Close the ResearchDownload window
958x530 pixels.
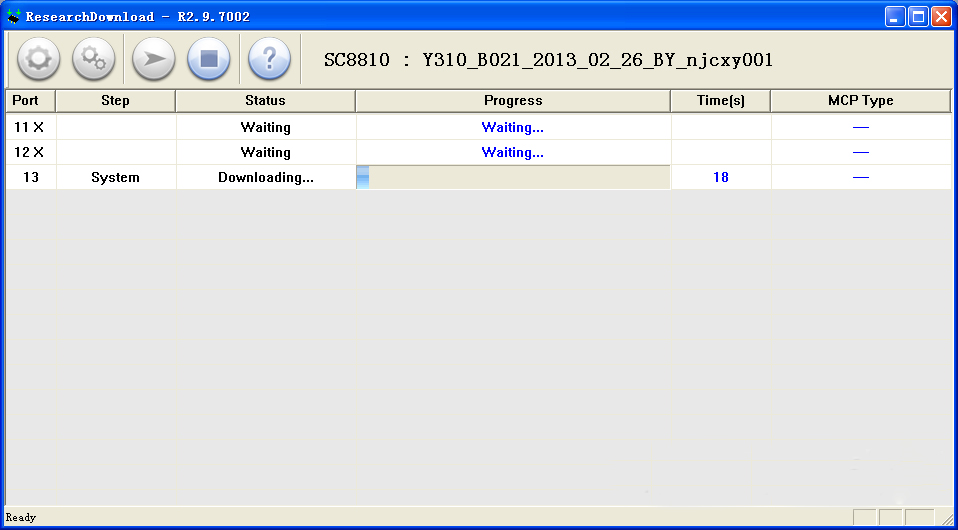(940, 17)
